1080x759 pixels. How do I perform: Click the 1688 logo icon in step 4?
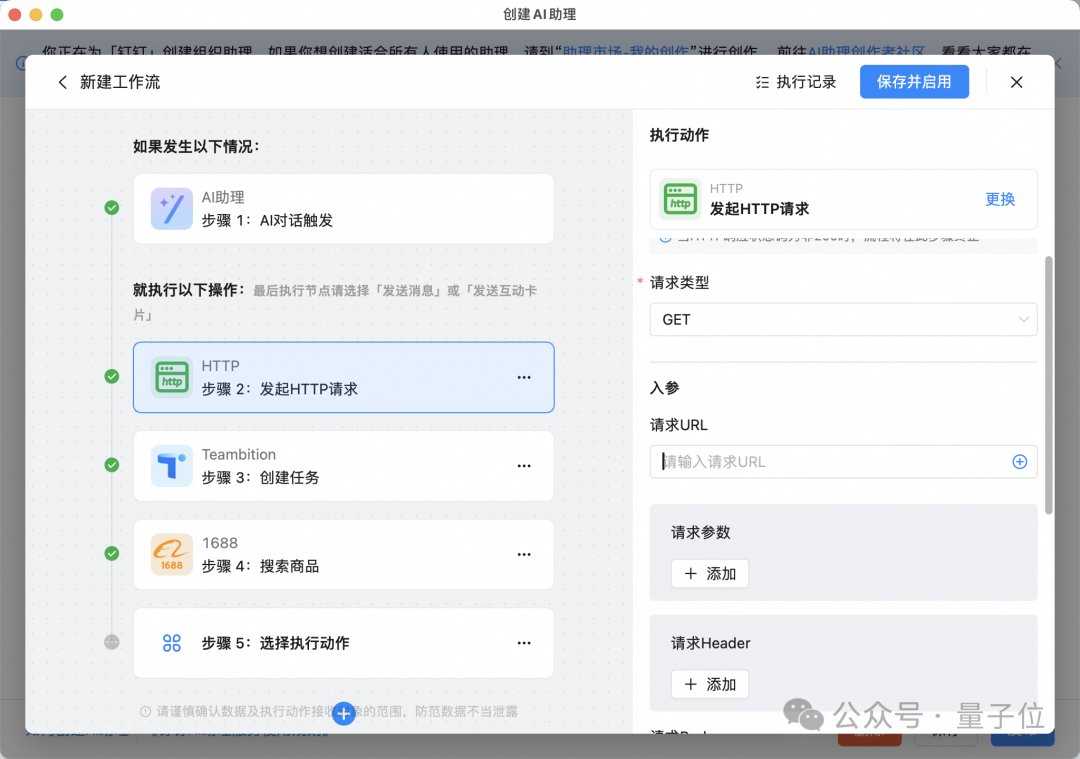pyautogui.click(x=172, y=554)
